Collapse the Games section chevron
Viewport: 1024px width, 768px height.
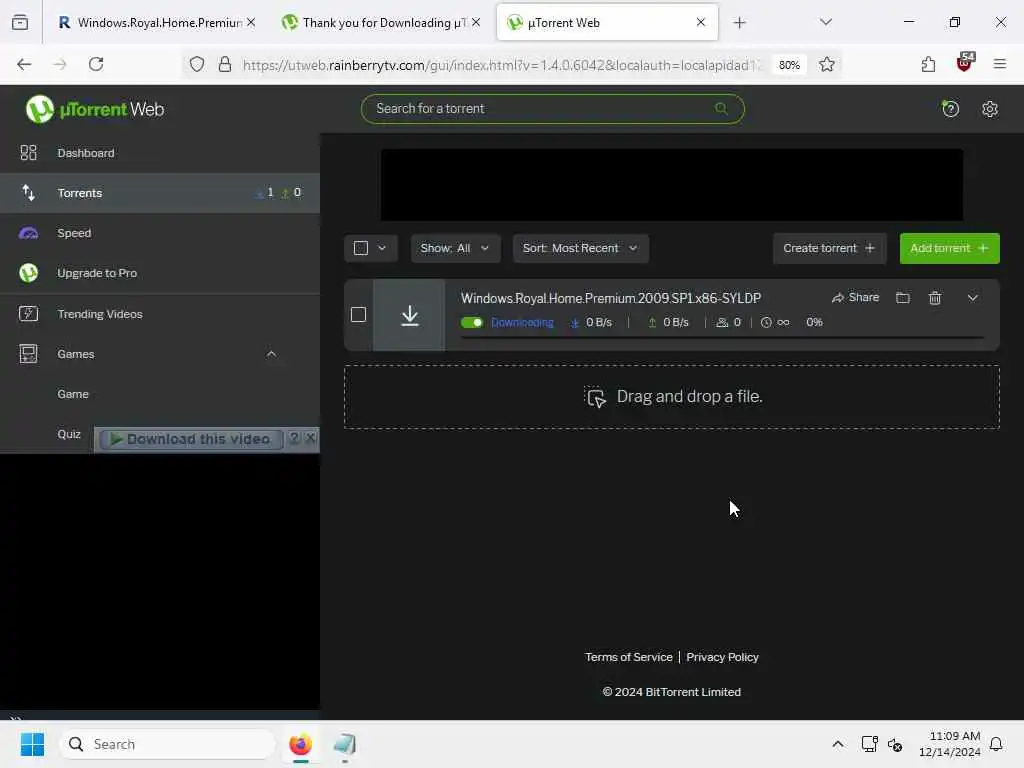pos(272,354)
